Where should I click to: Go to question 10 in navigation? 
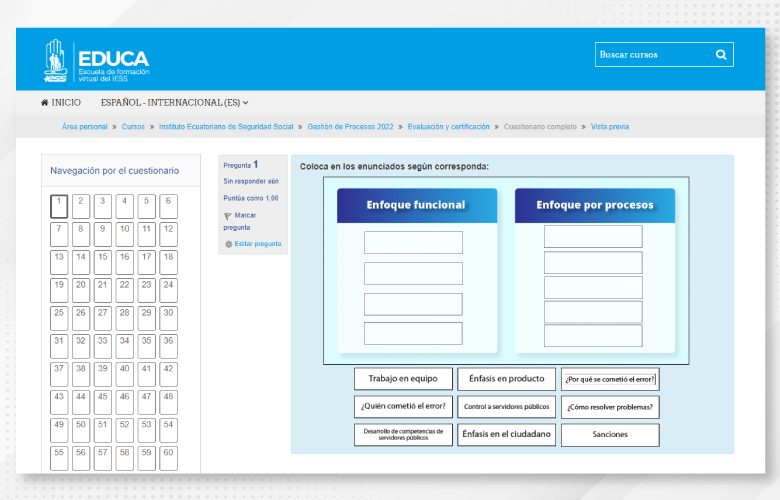click(x=124, y=234)
